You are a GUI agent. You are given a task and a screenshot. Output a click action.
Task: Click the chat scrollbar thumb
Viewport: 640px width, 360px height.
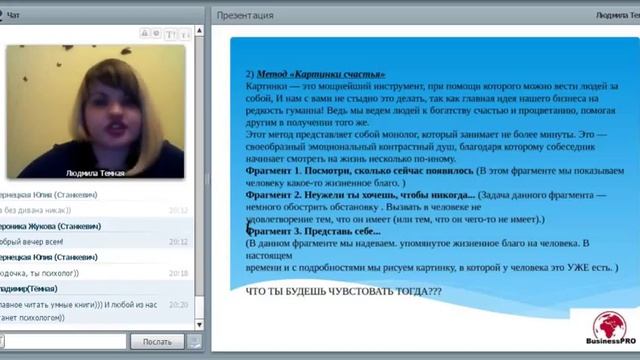coord(199,165)
